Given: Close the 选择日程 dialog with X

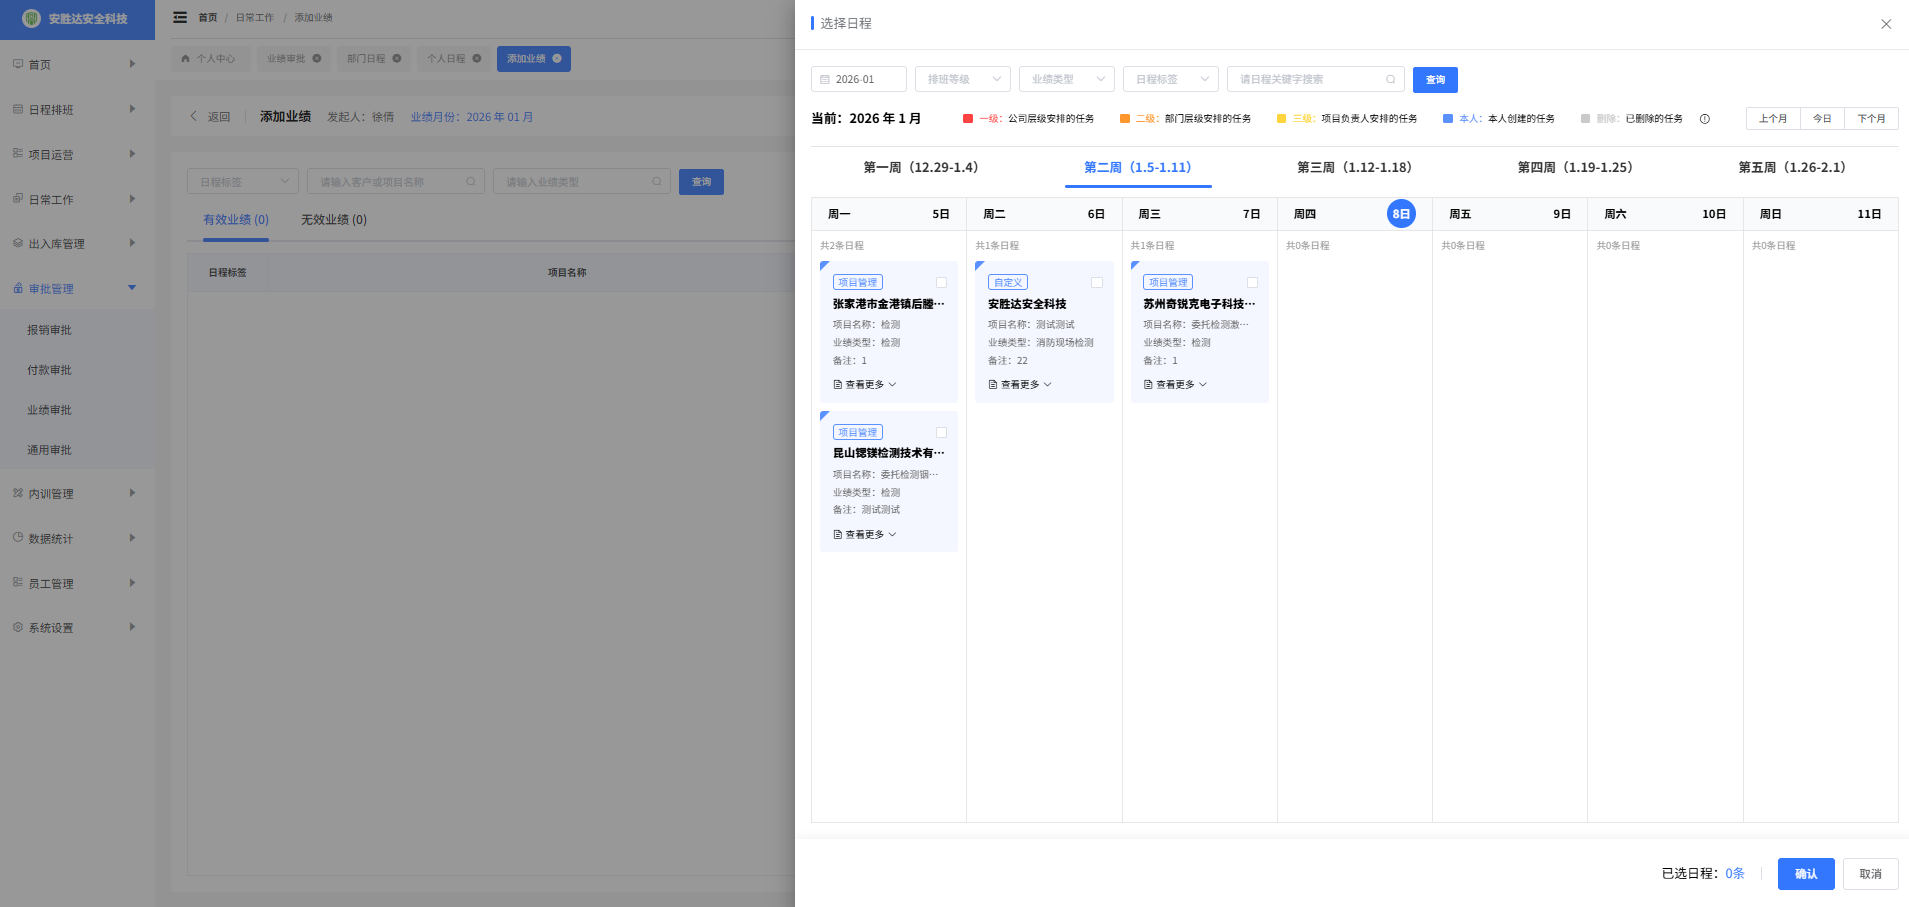Looking at the screenshot, I should (x=1886, y=24).
